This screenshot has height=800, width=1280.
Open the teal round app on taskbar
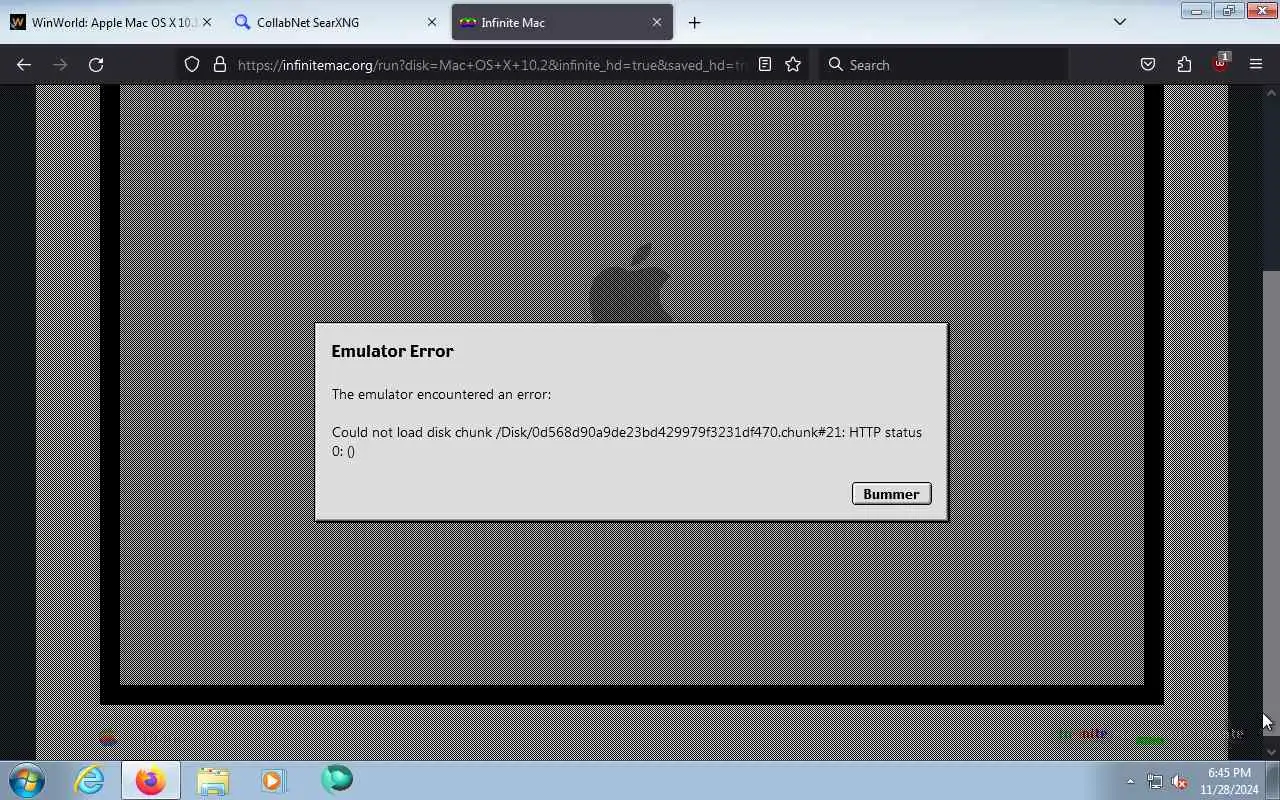[337, 779]
